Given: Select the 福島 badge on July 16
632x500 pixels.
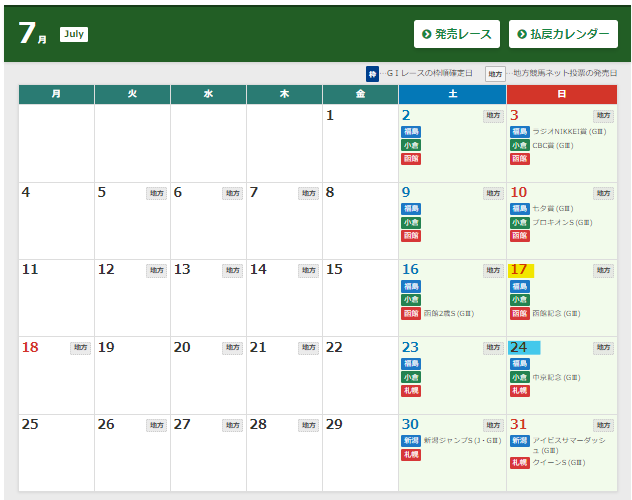Looking at the screenshot, I should click(411, 286).
